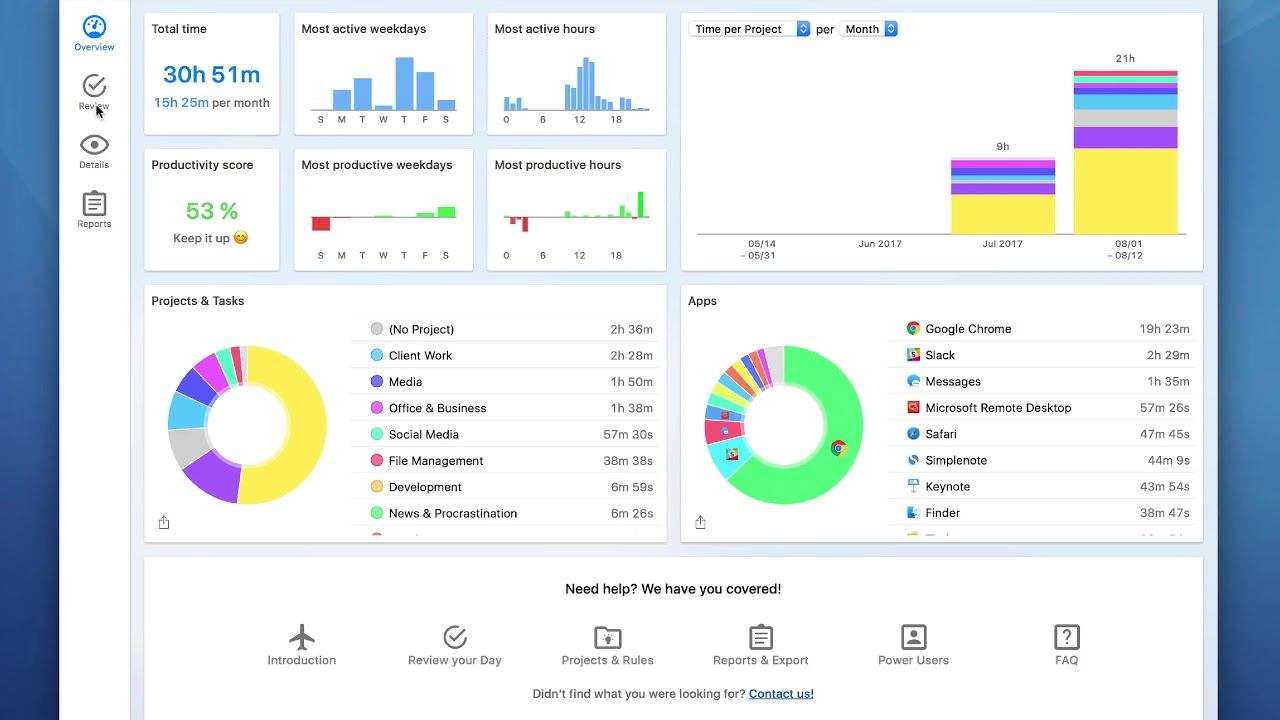
Task: Select the News & Procrastination project label
Action: 453,513
